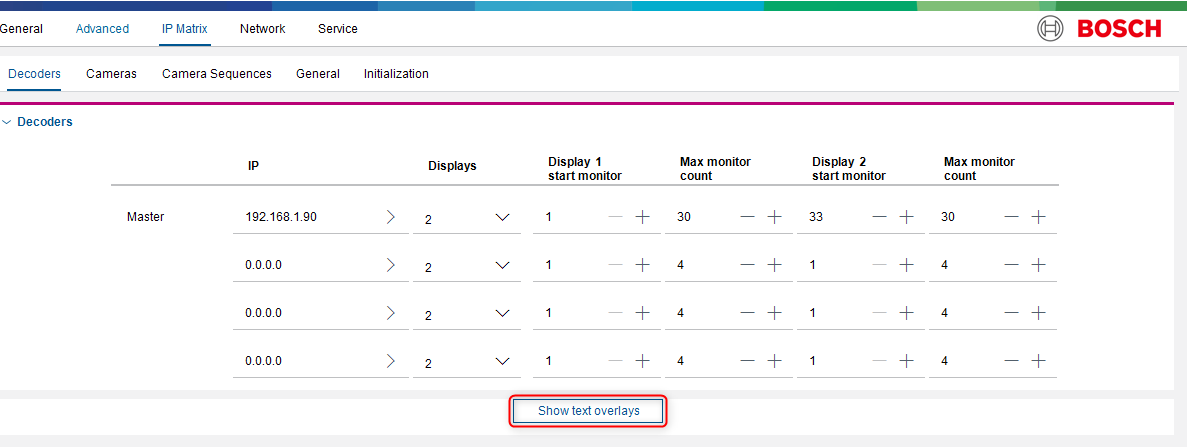Decrease Master Display 1 max monitor count with minus
The image size is (1187, 447).
tap(747, 217)
